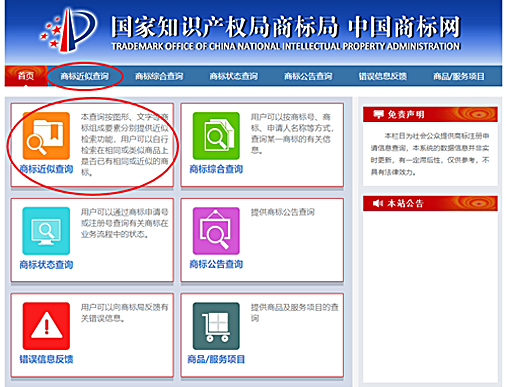Click the 提供商品及服务项目的查询 description text
Image resolution: width=506 pixels, height=387 pixels.
(295, 312)
